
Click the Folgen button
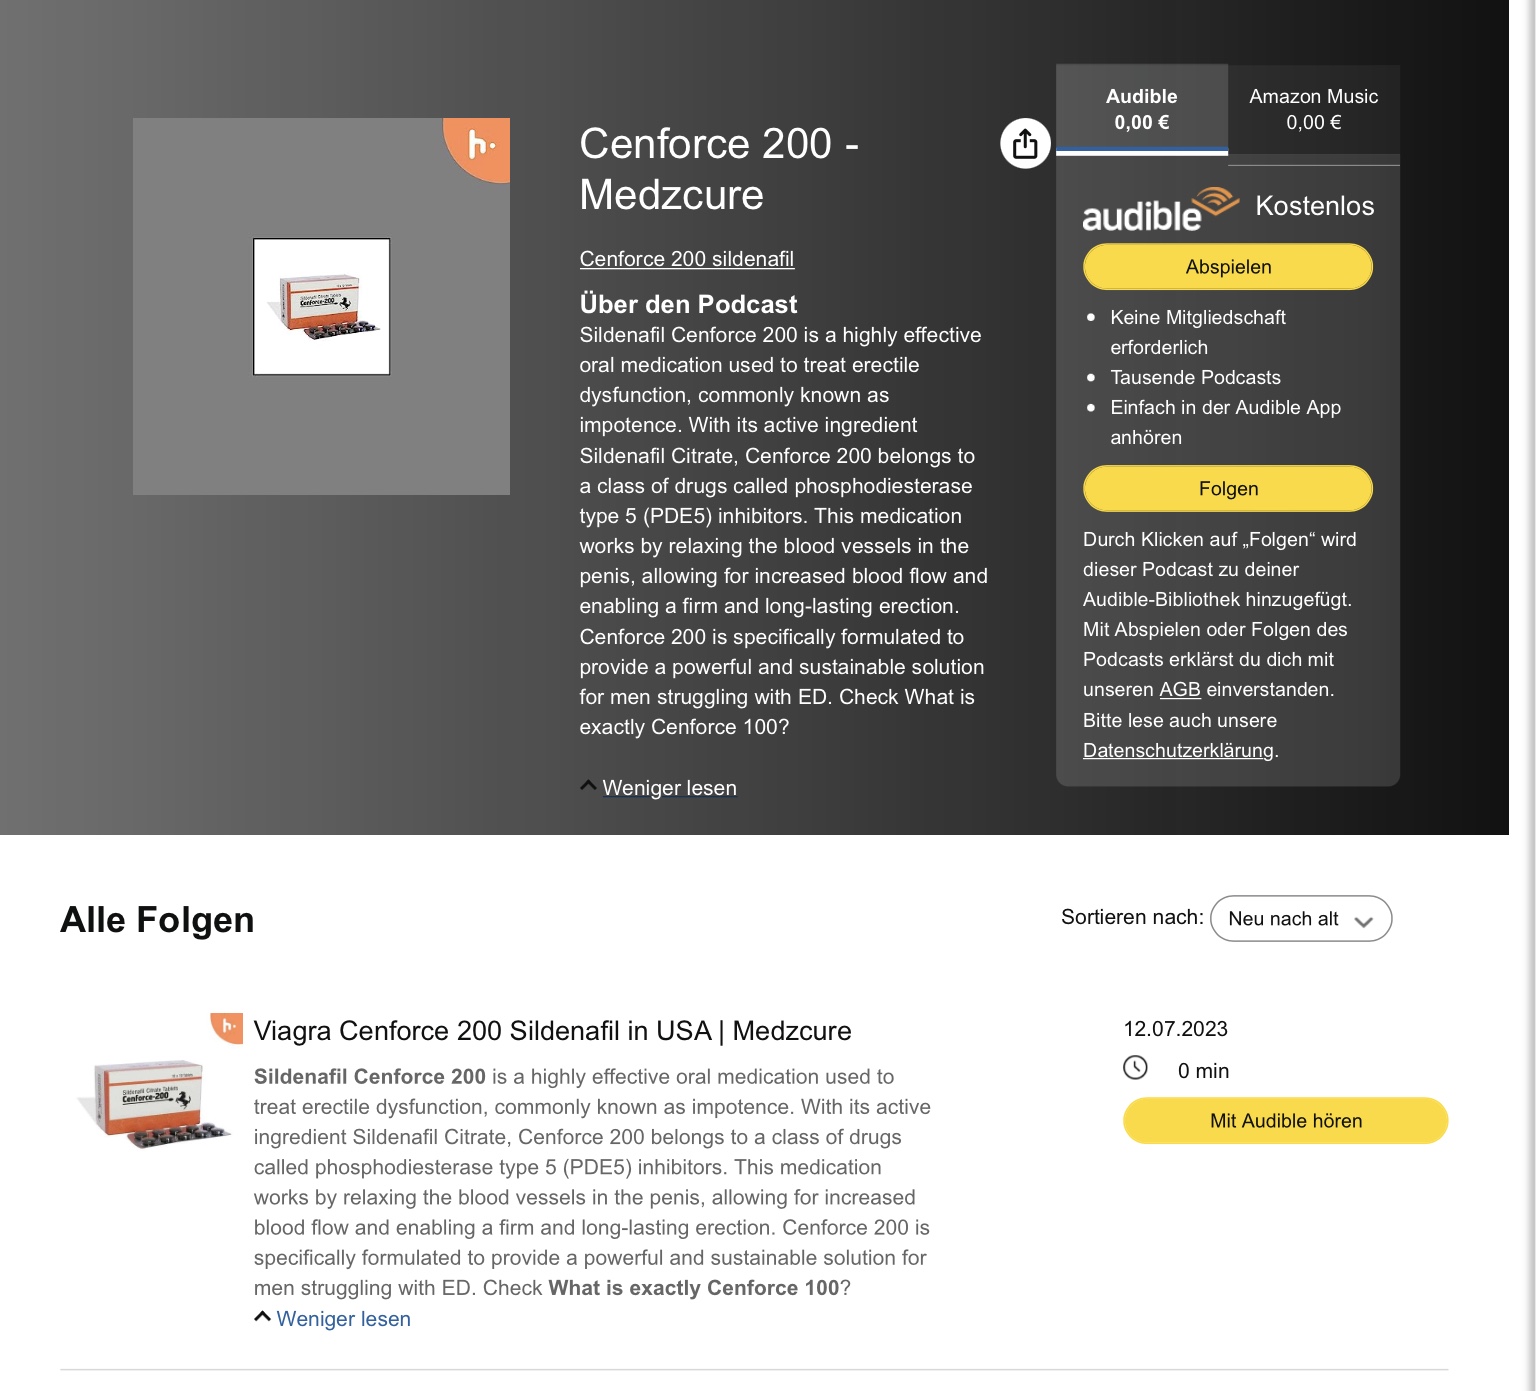(1228, 489)
